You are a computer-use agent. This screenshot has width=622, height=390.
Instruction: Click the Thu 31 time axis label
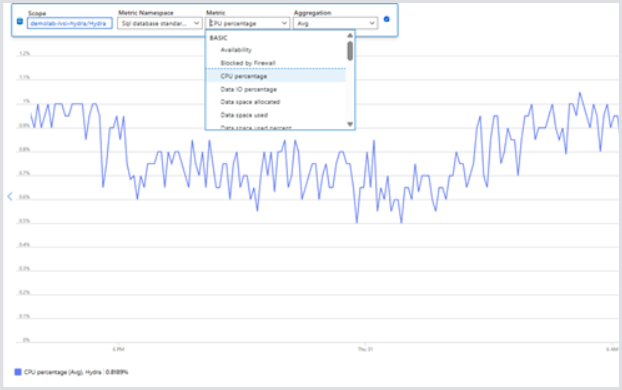click(365, 349)
